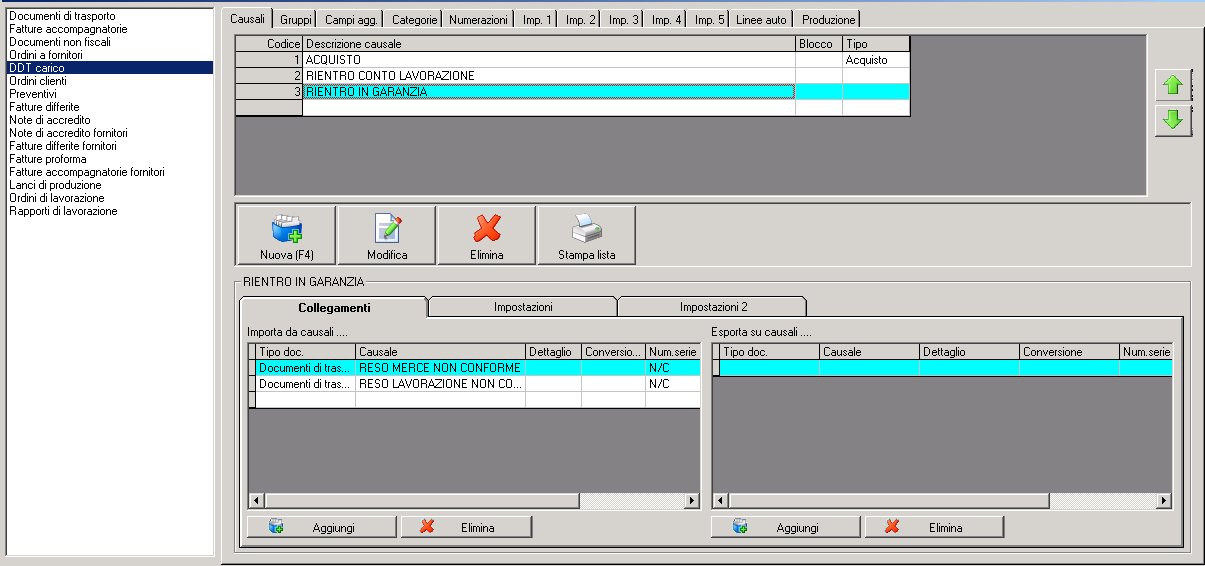Image resolution: width=1205 pixels, height=566 pixels.
Task: Click the Modifica button
Action: (x=386, y=236)
